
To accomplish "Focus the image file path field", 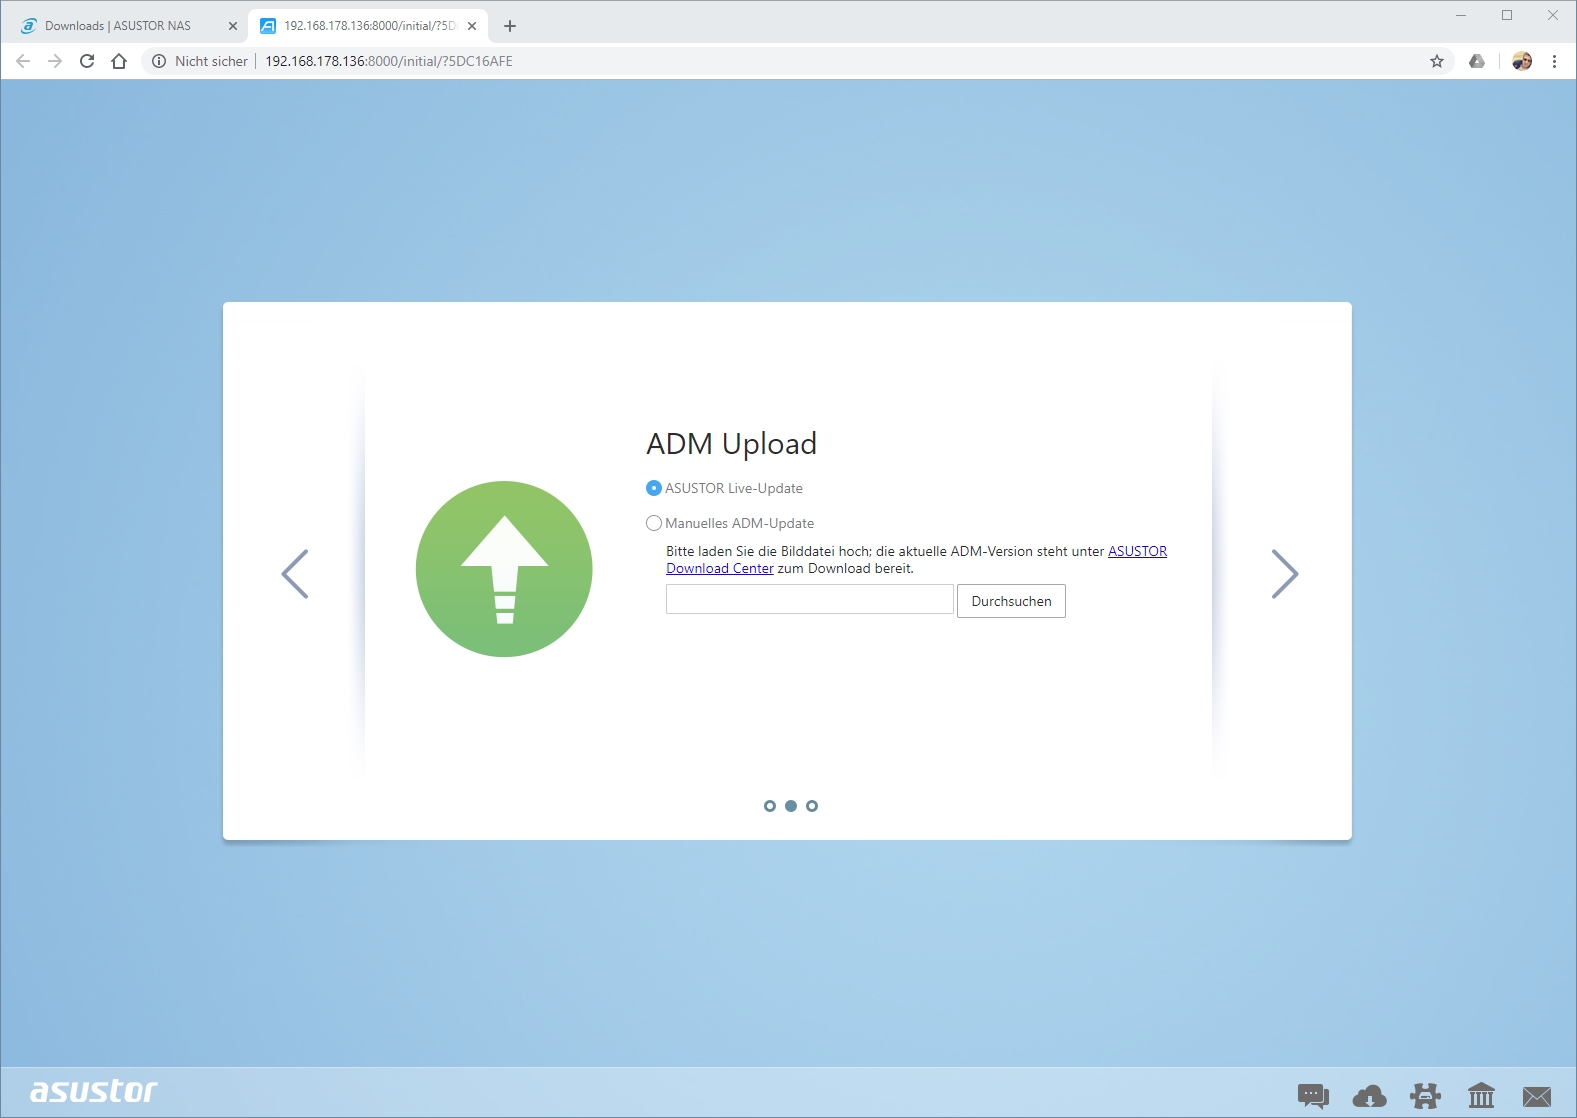I will (x=809, y=600).
